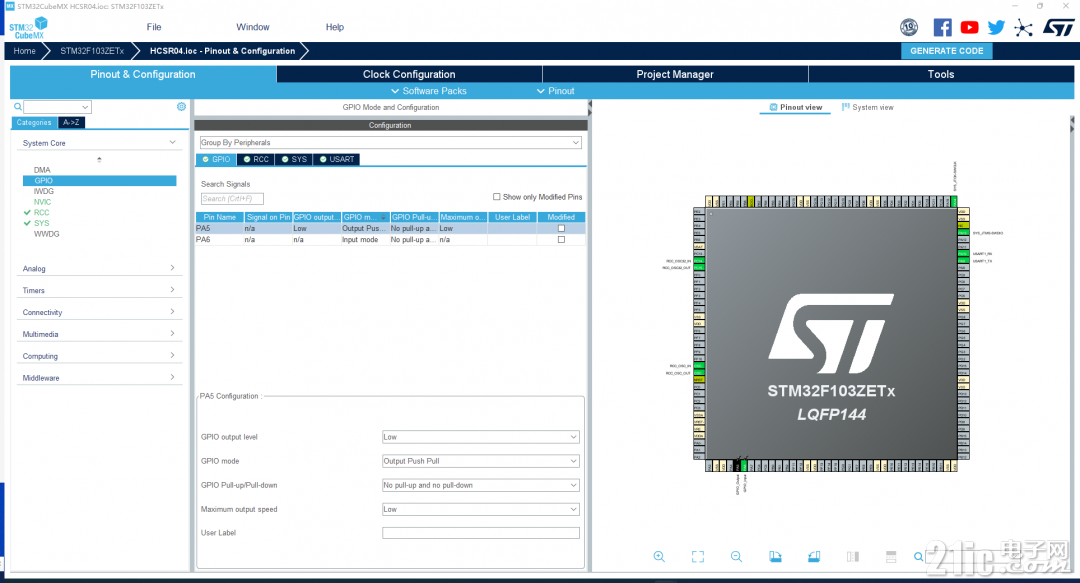Click the User Label input field
This screenshot has width=1080, height=583.
coord(481,533)
